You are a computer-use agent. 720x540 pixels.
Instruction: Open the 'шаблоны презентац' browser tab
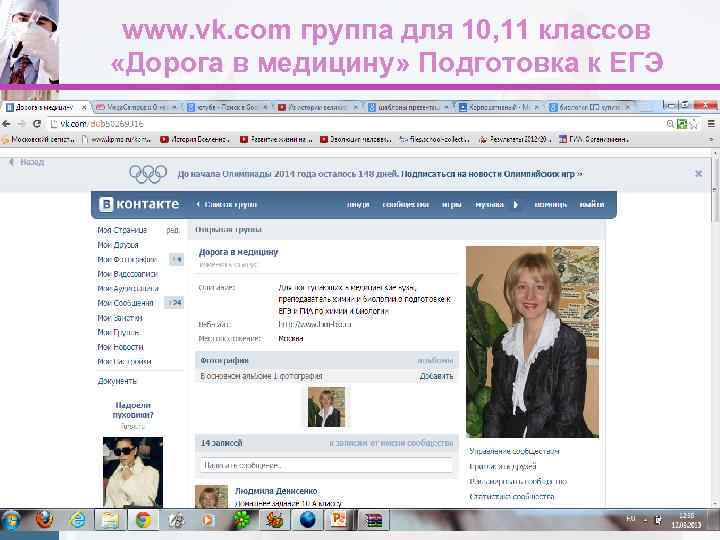(x=408, y=107)
